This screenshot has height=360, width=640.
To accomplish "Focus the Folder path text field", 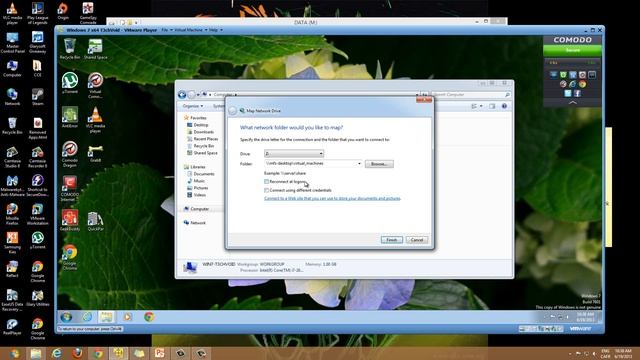I will point(310,164).
